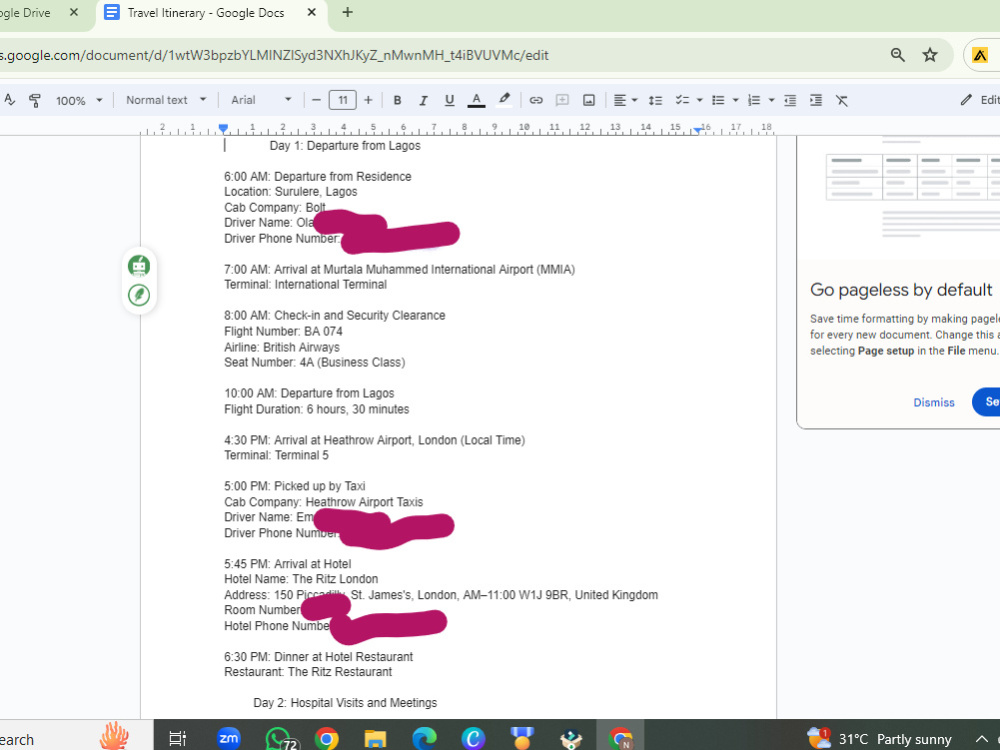Viewport: 1000px width, 750px height.
Task: Open the text color picker
Action: click(476, 100)
